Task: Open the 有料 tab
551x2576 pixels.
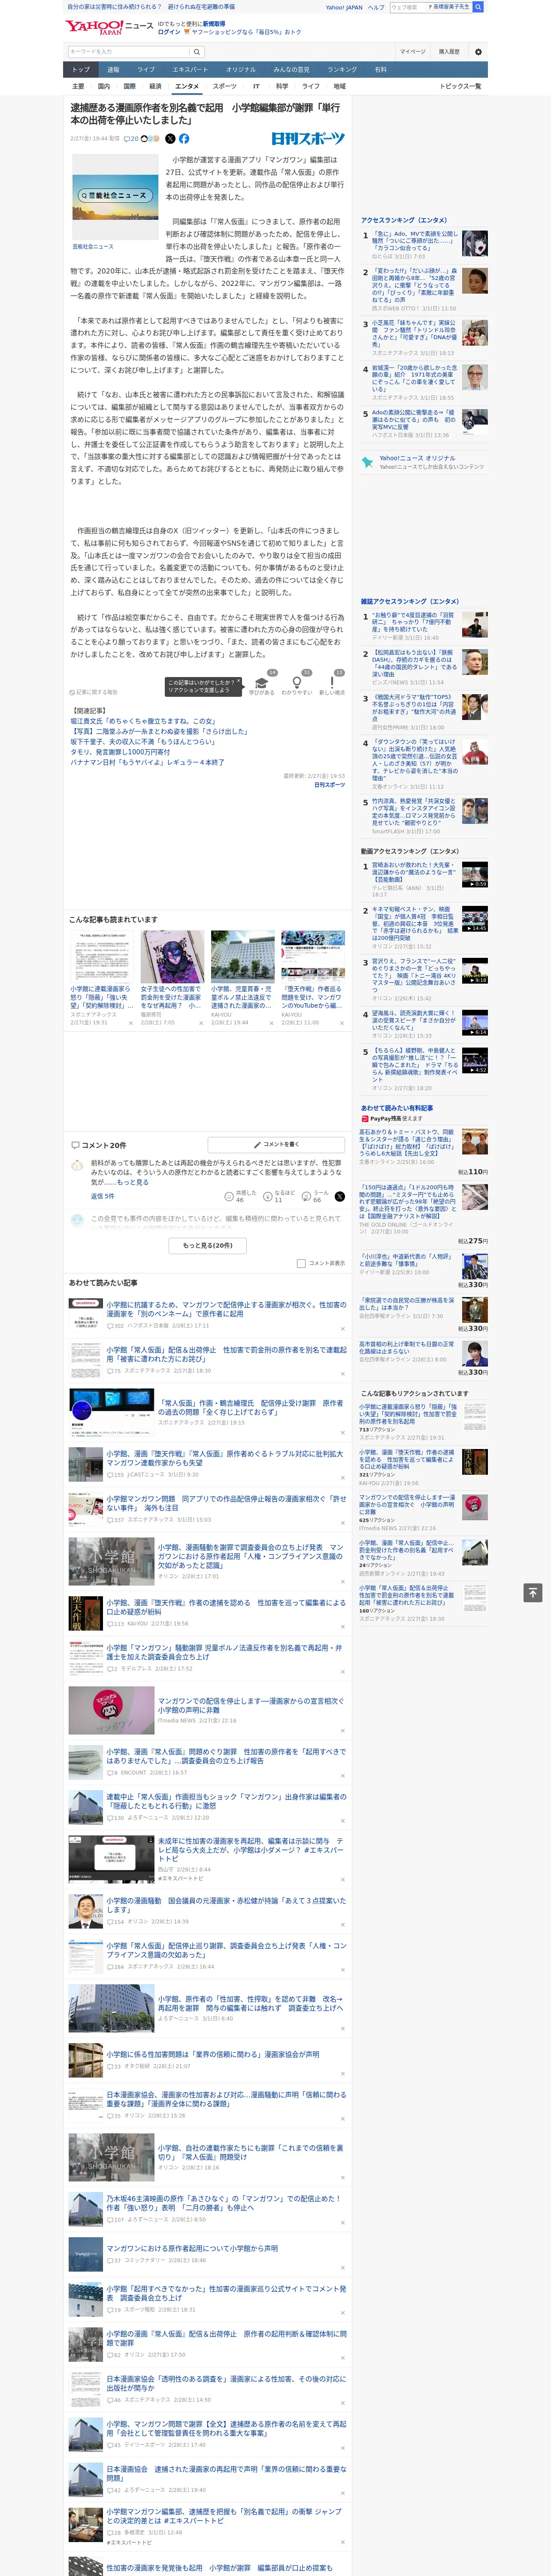Action: (x=380, y=70)
